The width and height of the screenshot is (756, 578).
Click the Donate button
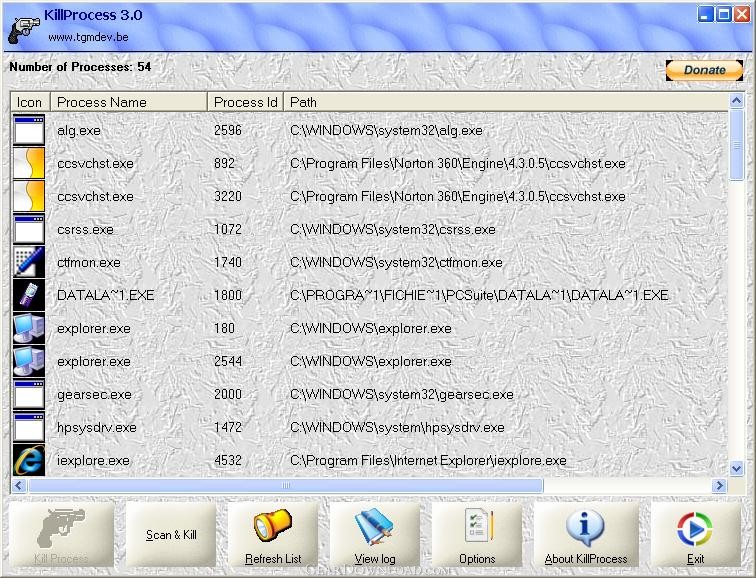(x=704, y=70)
